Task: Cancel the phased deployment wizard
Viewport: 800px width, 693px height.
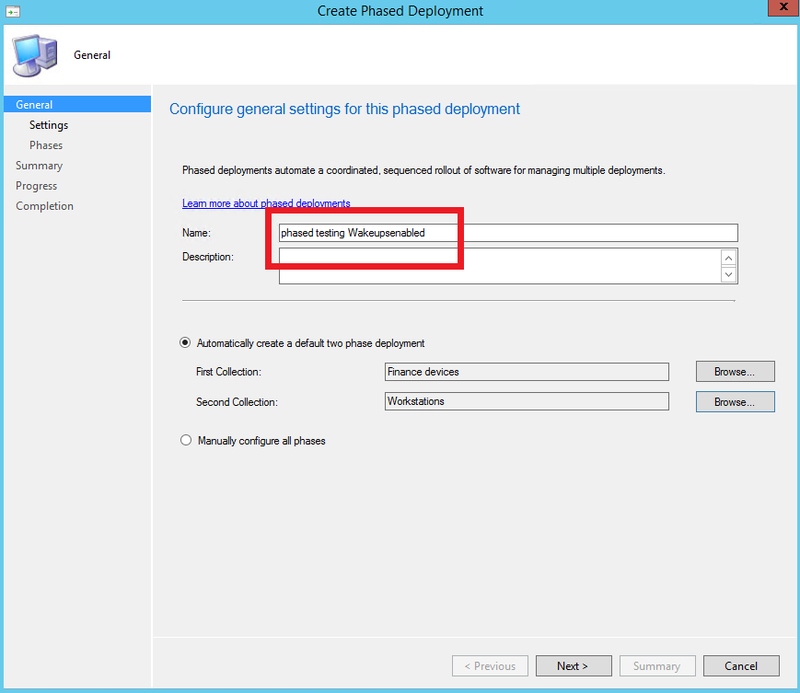Action: 741,666
